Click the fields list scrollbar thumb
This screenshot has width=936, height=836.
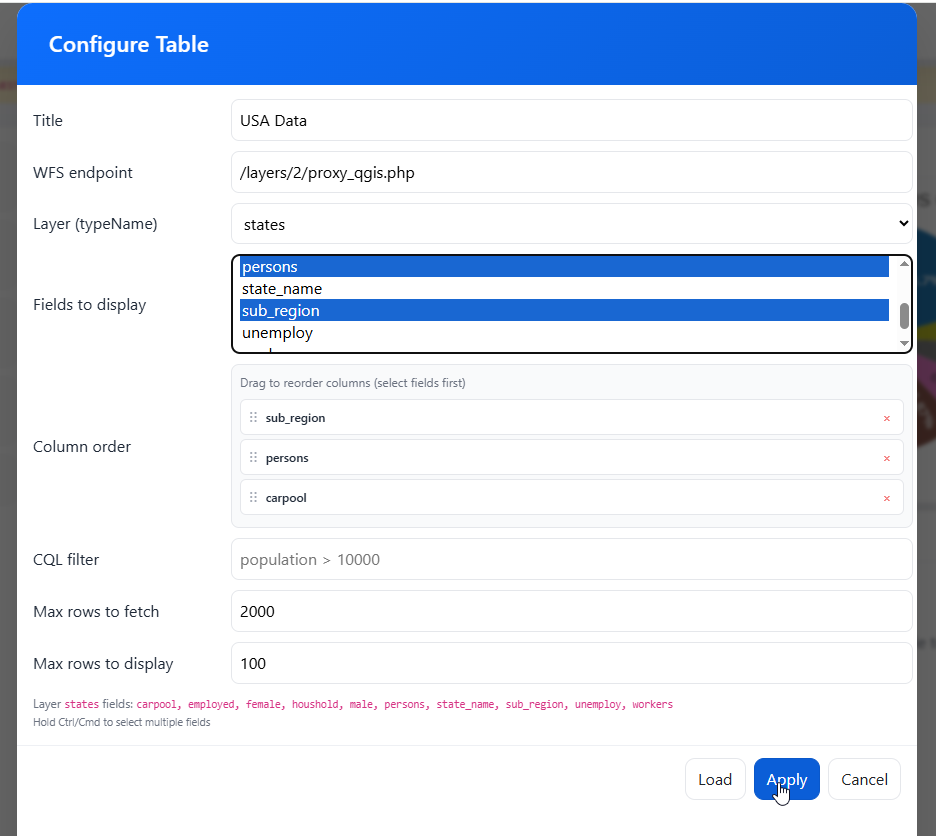point(904,316)
